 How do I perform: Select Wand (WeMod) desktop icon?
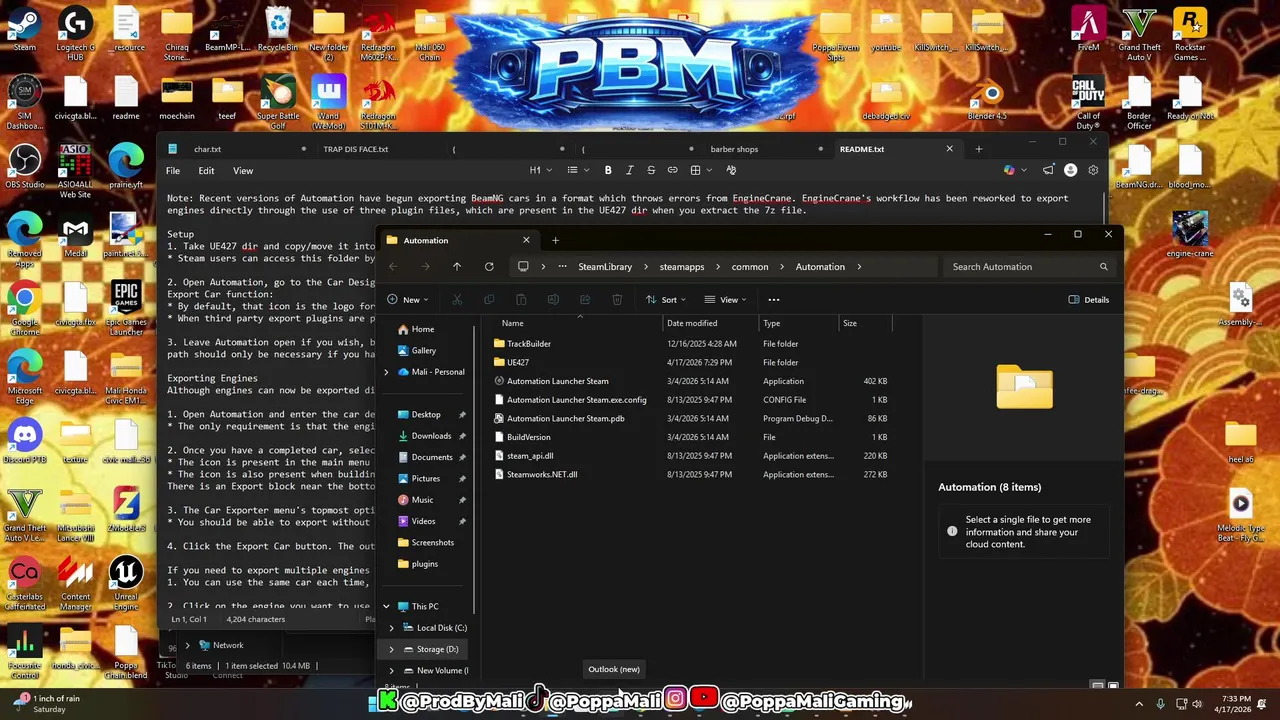point(328,104)
